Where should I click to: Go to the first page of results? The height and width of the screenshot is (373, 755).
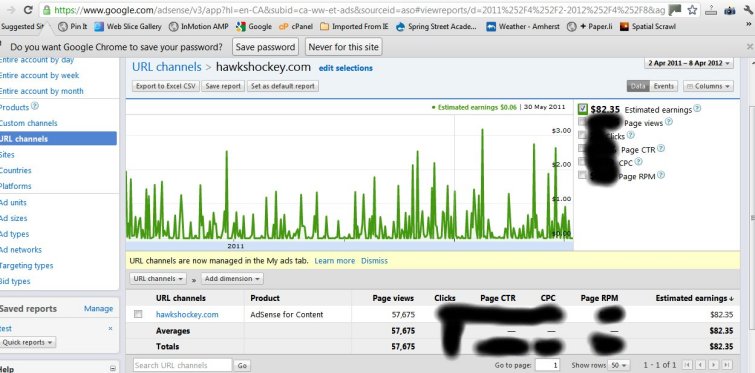pos(687,365)
